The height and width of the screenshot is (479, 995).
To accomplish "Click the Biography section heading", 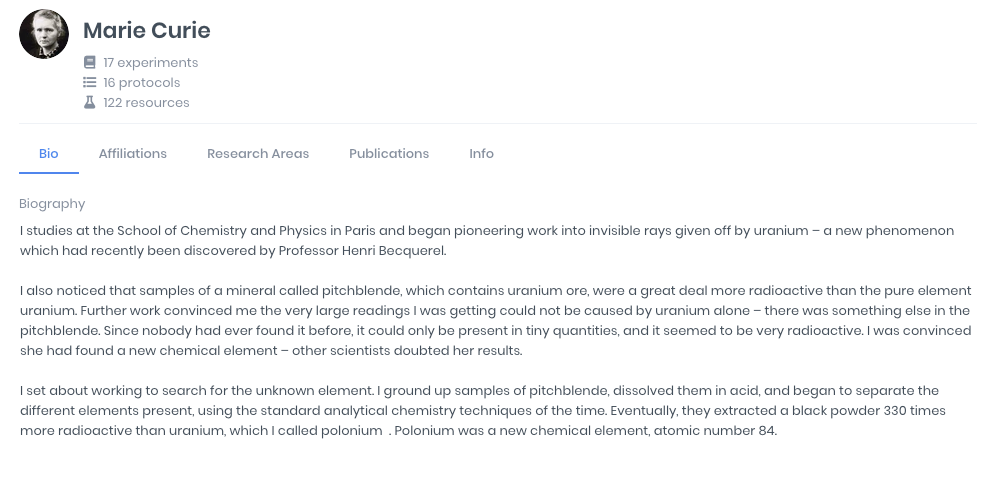I will point(52,204).
